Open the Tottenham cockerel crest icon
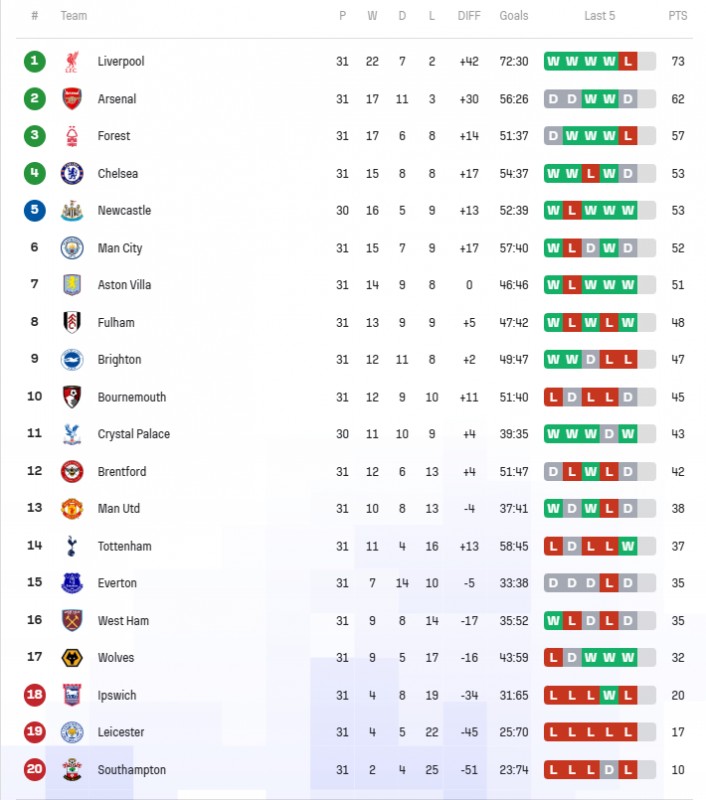 (72, 546)
